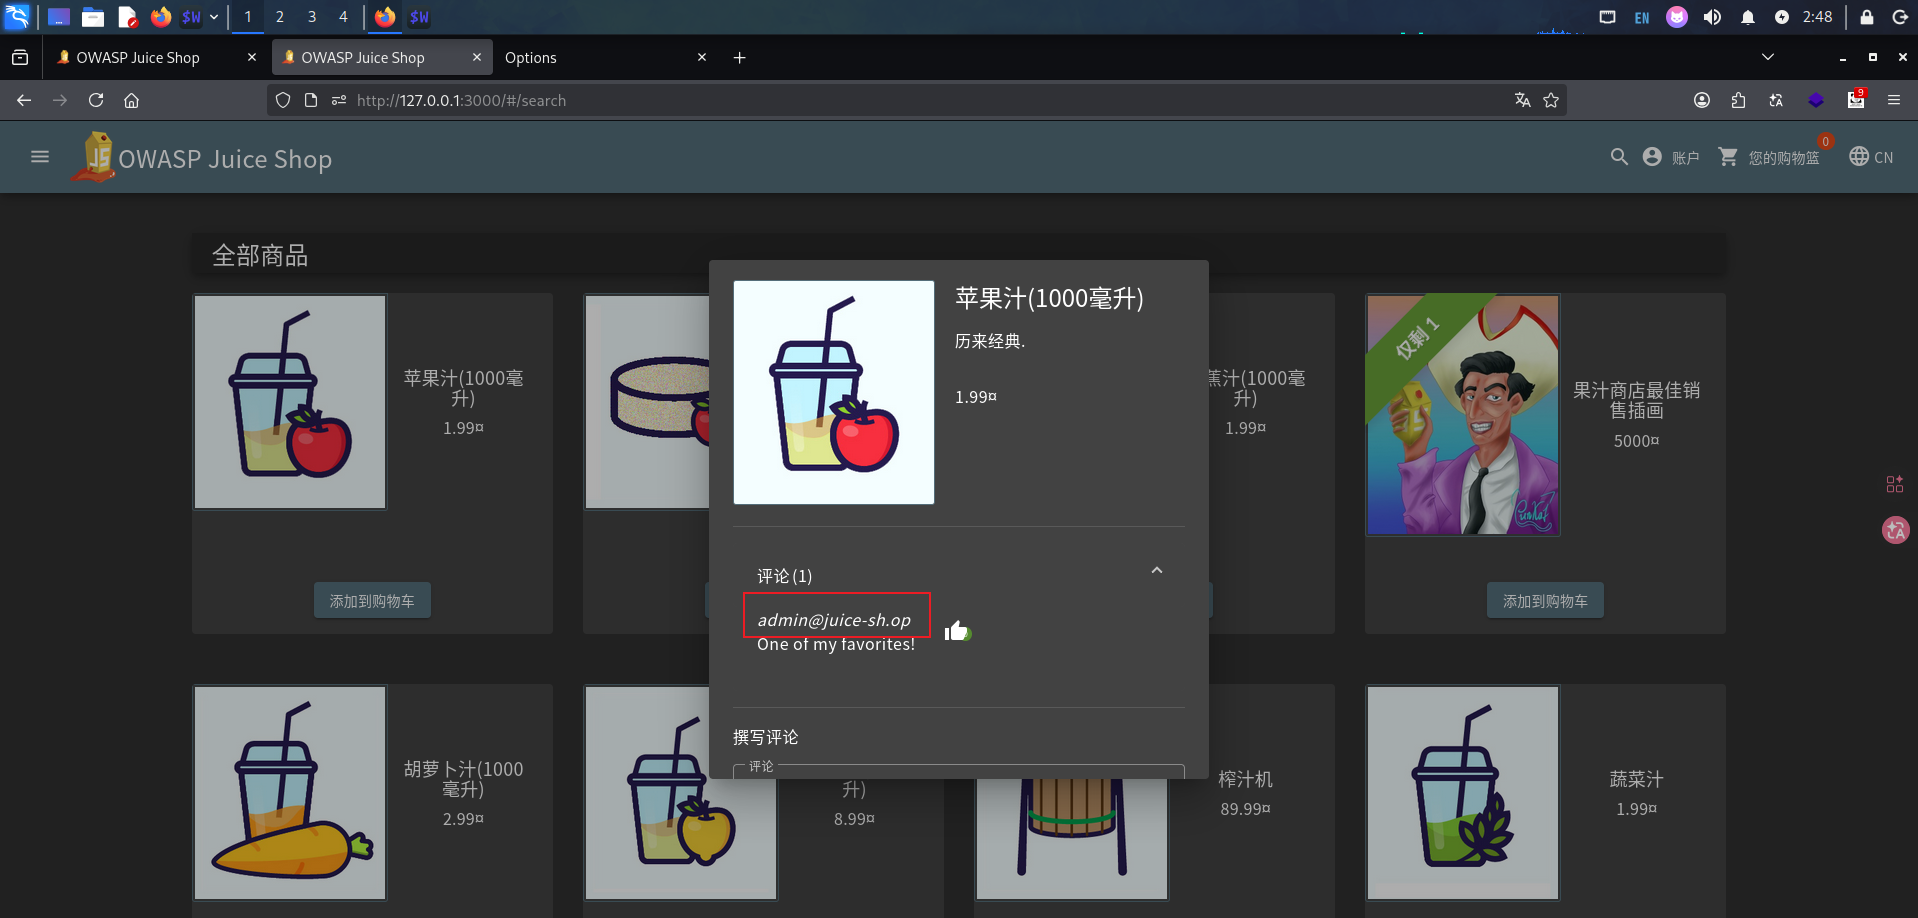The height and width of the screenshot is (918, 1918).
Task: Switch to workspace 4
Action: point(343,17)
